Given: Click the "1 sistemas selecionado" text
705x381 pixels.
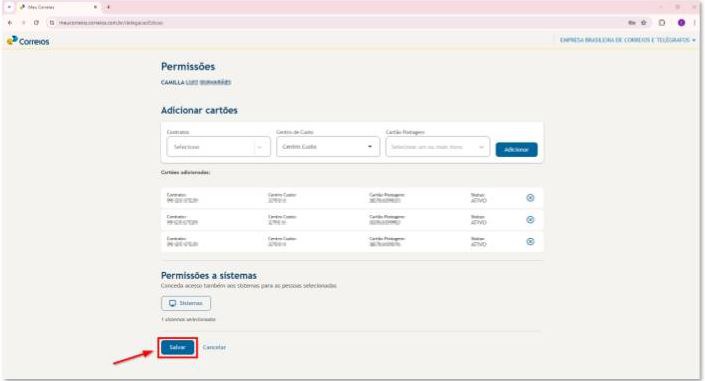Looking at the screenshot, I should (188, 319).
